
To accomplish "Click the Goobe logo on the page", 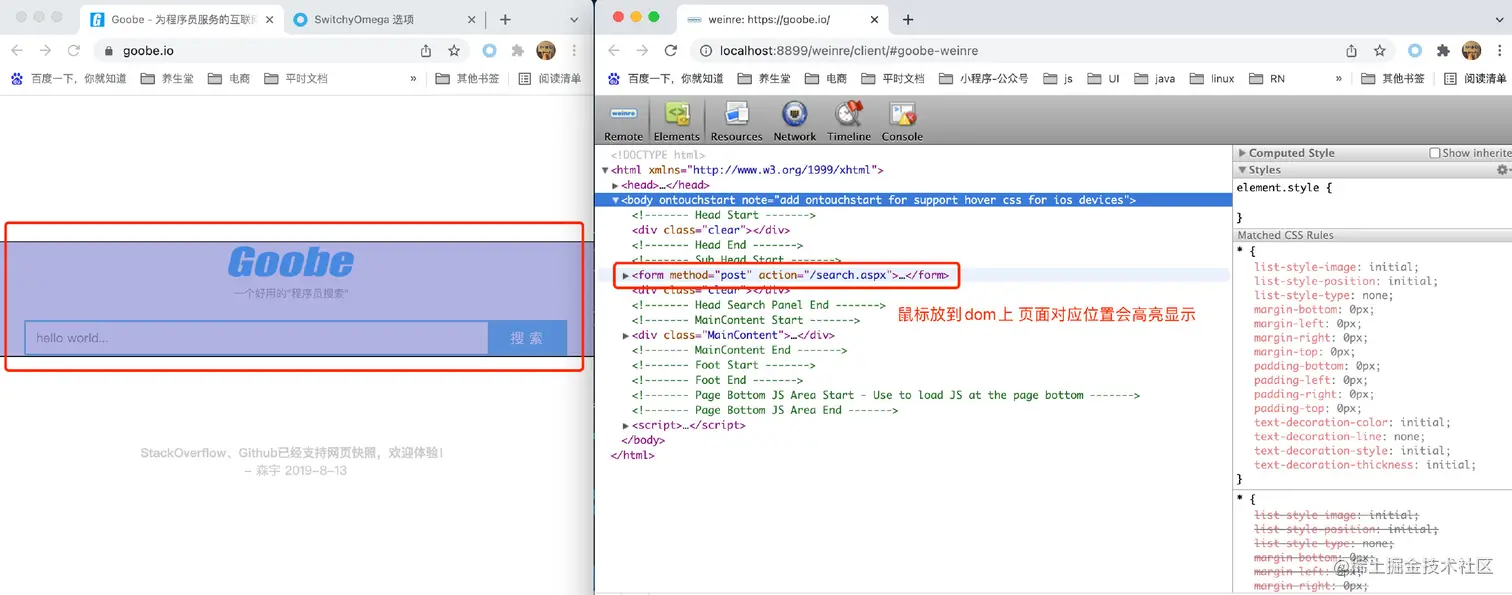I will (291, 263).
